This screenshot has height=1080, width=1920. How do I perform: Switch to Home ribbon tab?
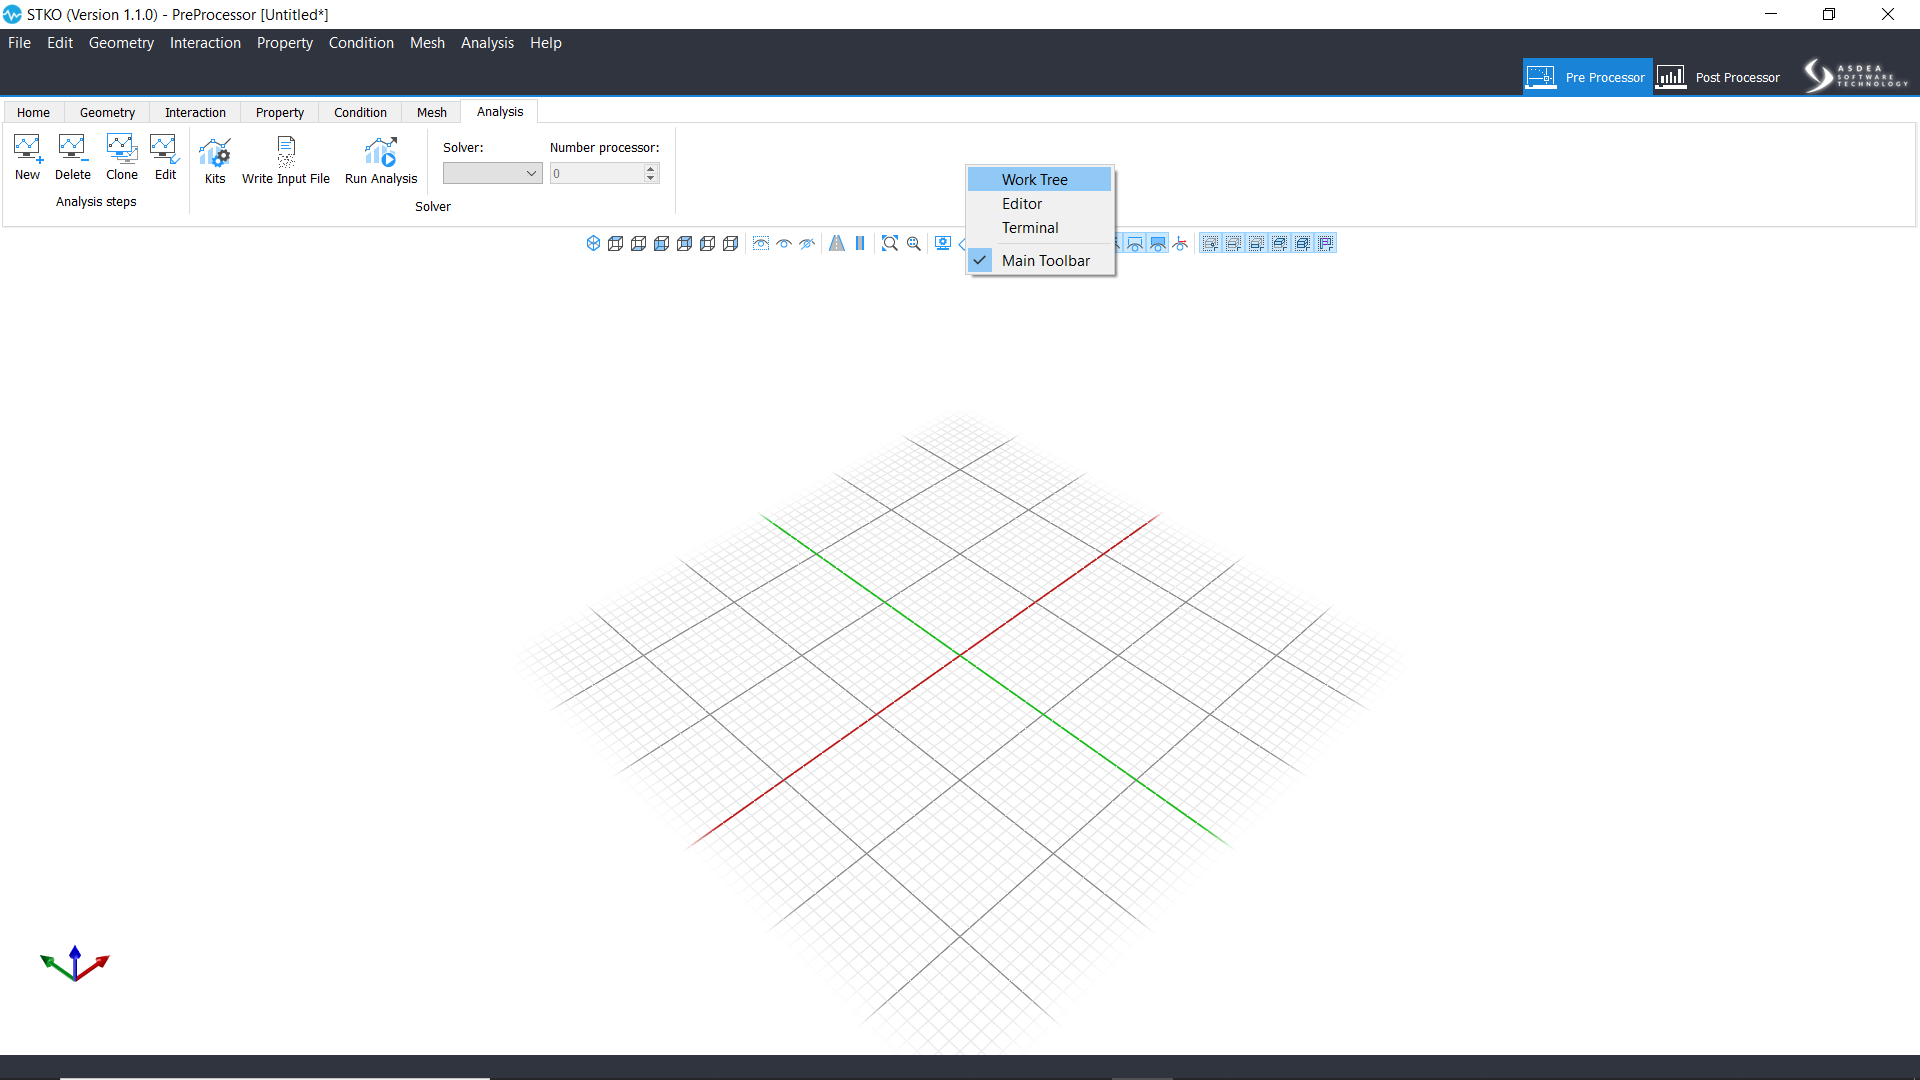click(33, 112)
